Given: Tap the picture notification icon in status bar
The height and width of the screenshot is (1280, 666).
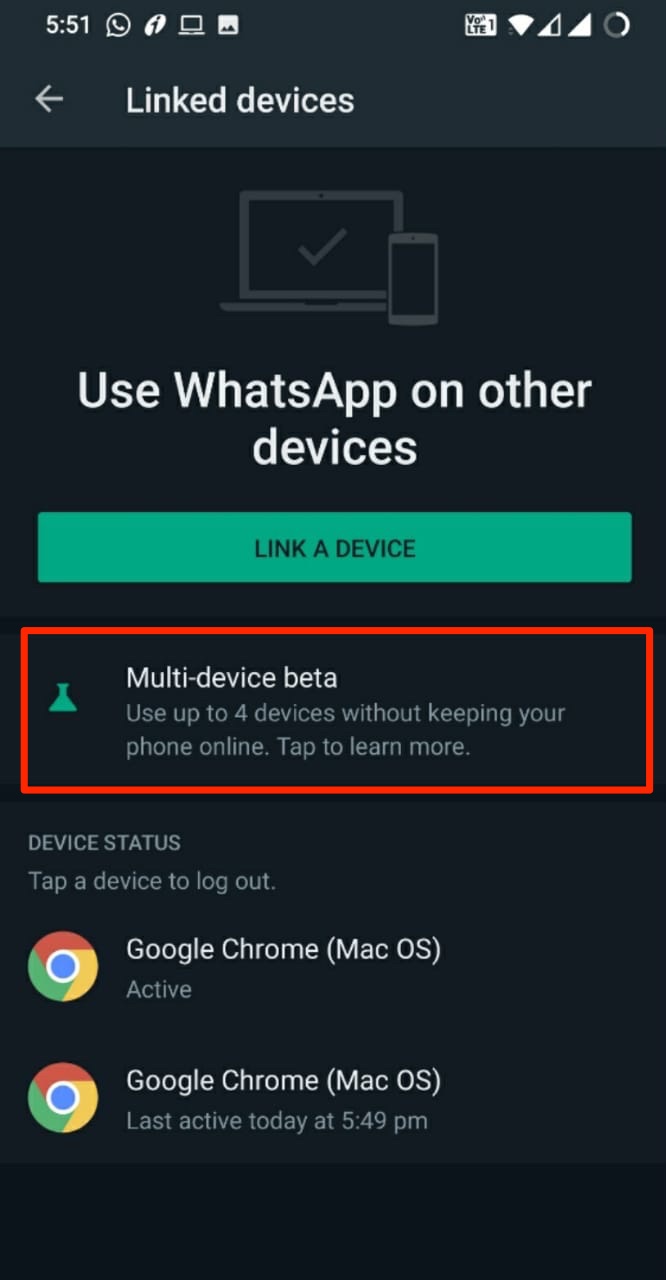Looking at the screenshot, I should (x=227, y=26).
